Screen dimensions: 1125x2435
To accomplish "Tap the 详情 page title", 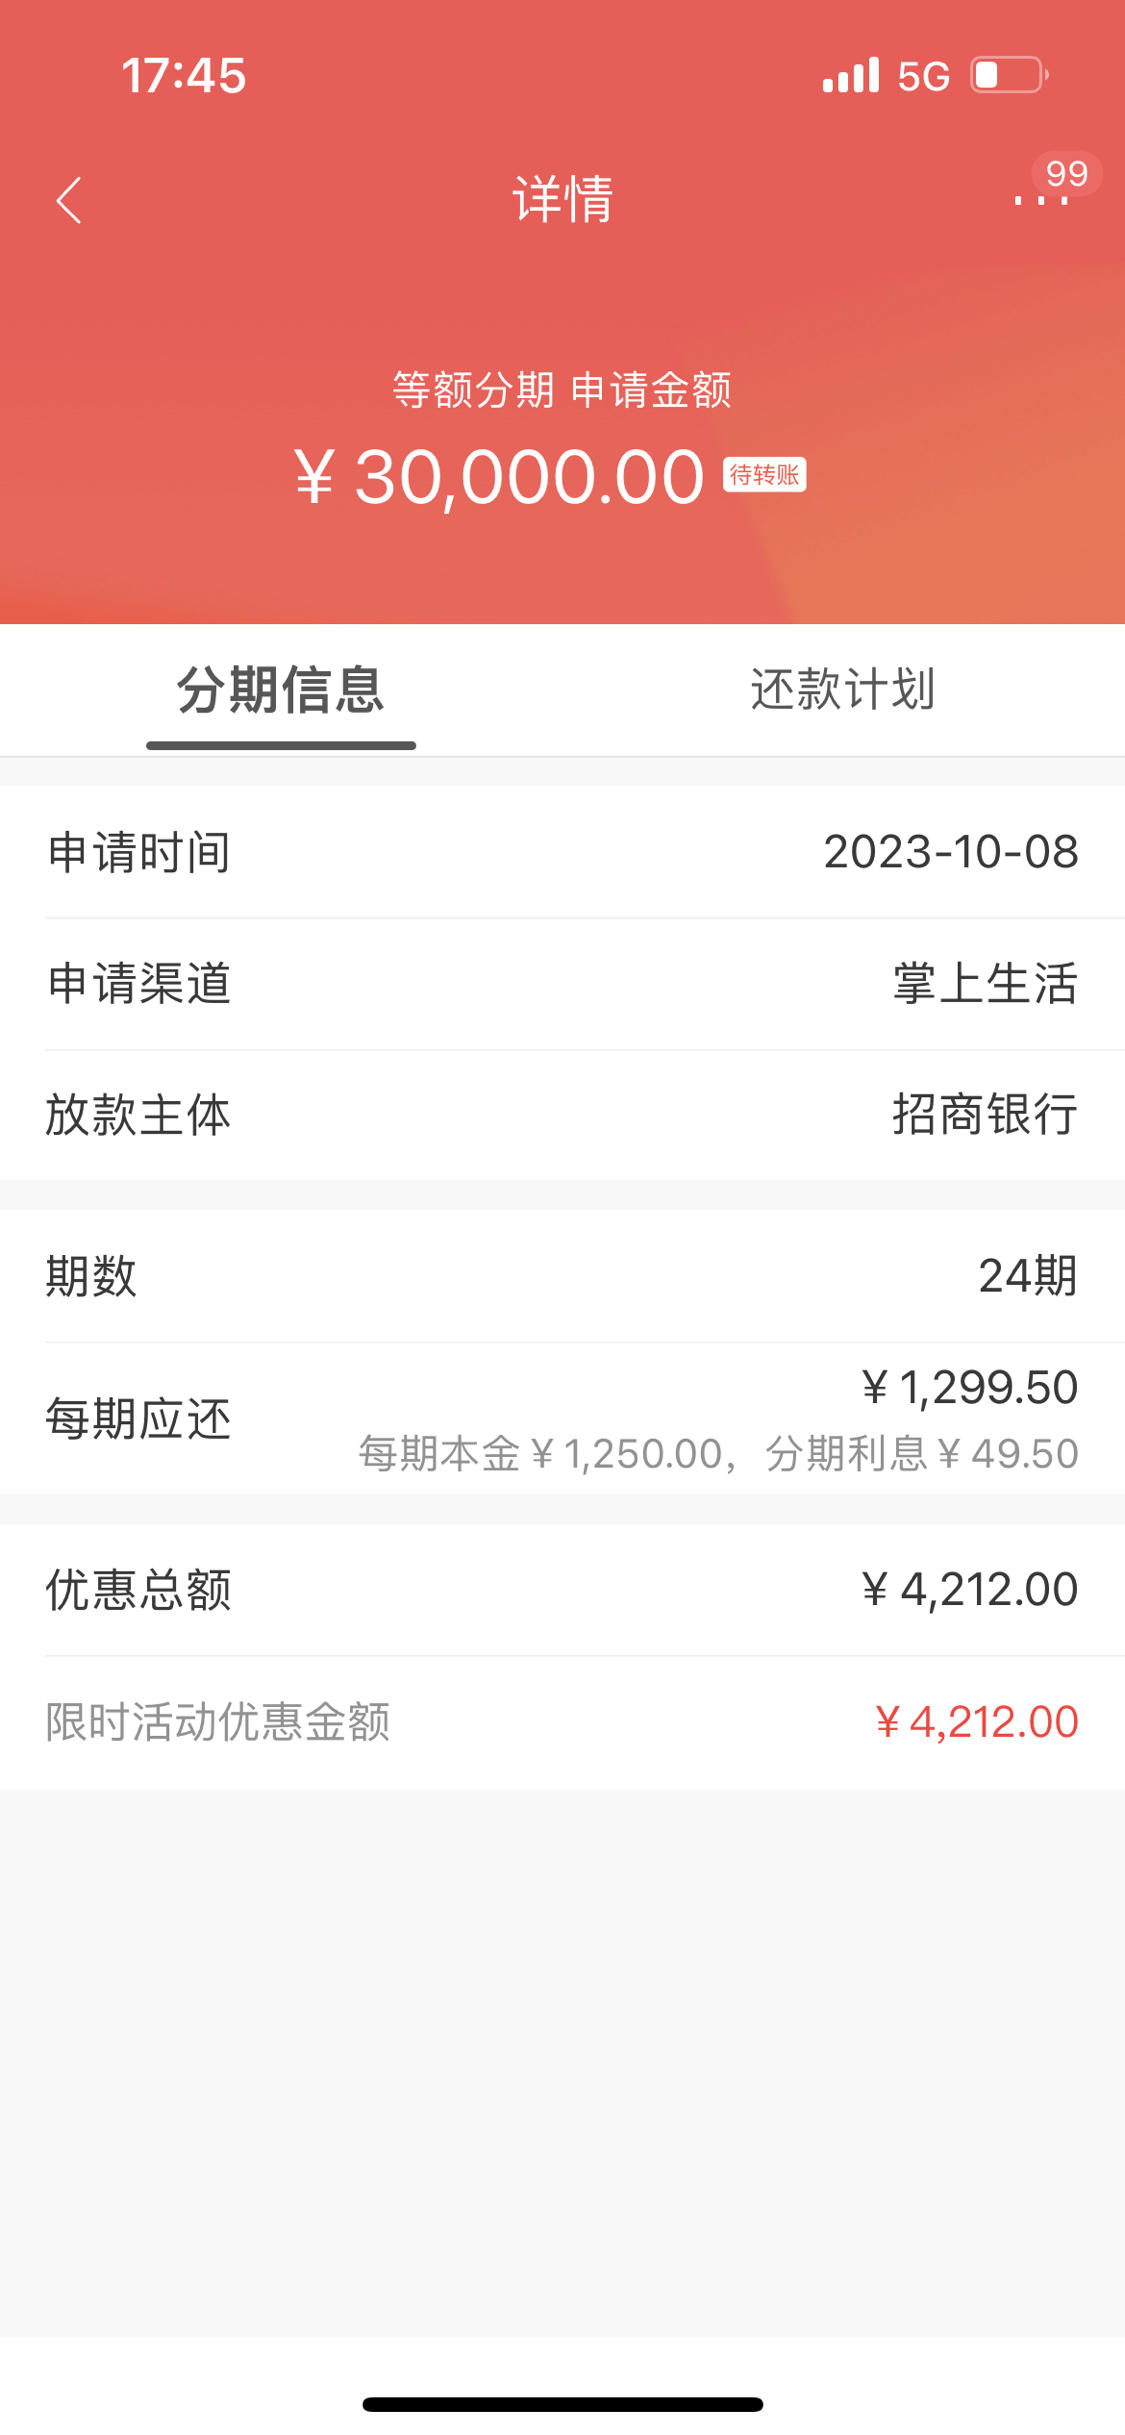I will coord(562,199).
